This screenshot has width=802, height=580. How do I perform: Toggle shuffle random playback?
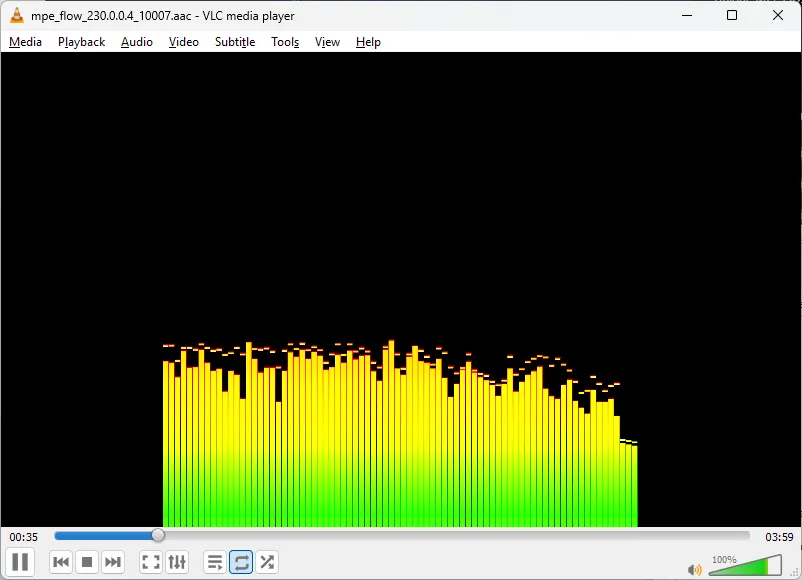pyautogui.click(x=267, y=563)
